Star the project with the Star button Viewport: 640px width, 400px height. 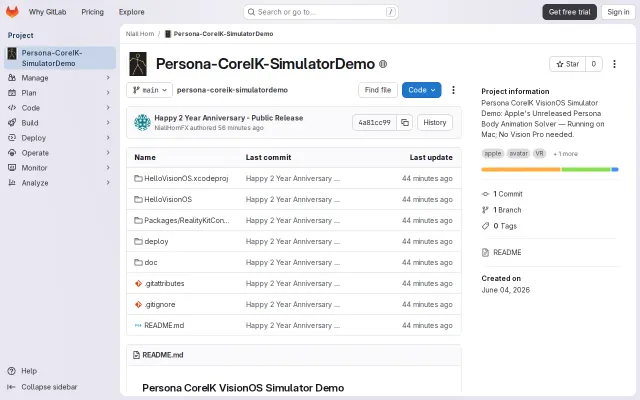coord(568,64)
